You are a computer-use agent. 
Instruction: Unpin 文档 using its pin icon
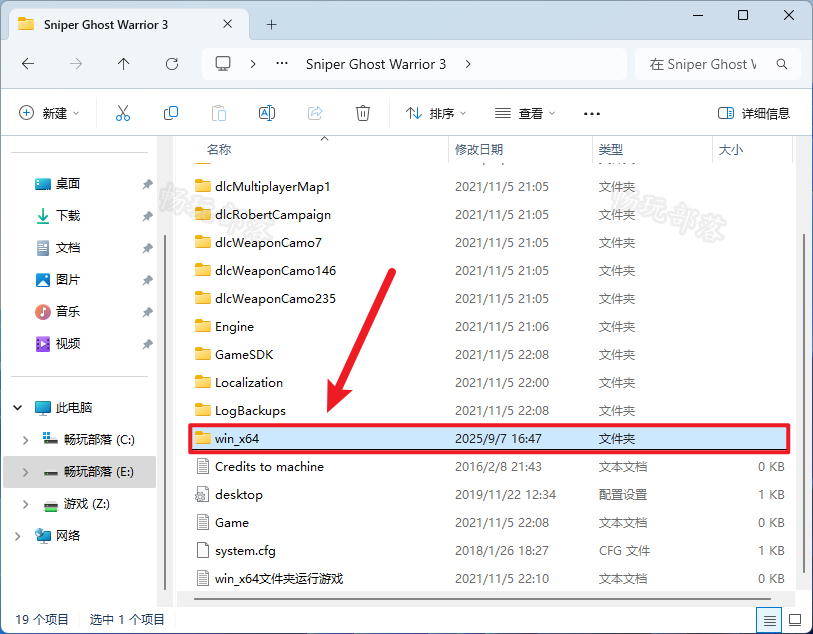pos(148,248)
